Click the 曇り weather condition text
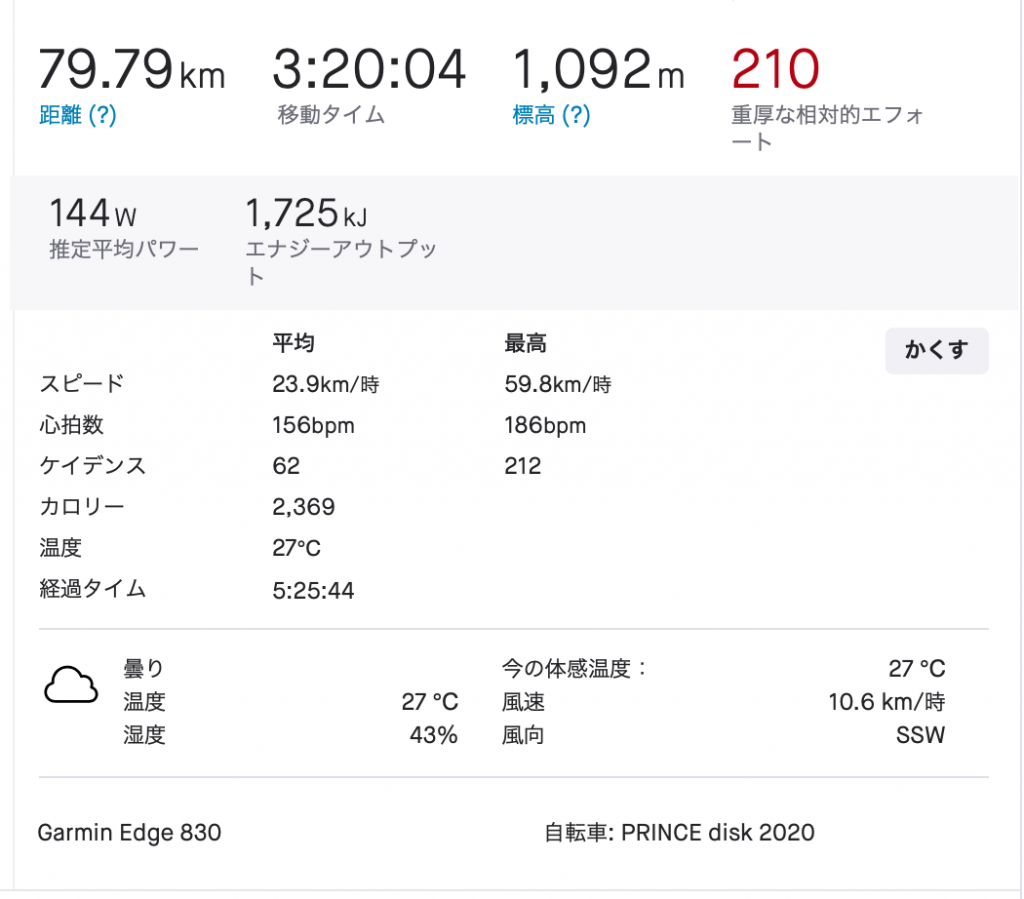Viewport: 1024px width, 899px height. pyautogui.click(x=143, y=669)
